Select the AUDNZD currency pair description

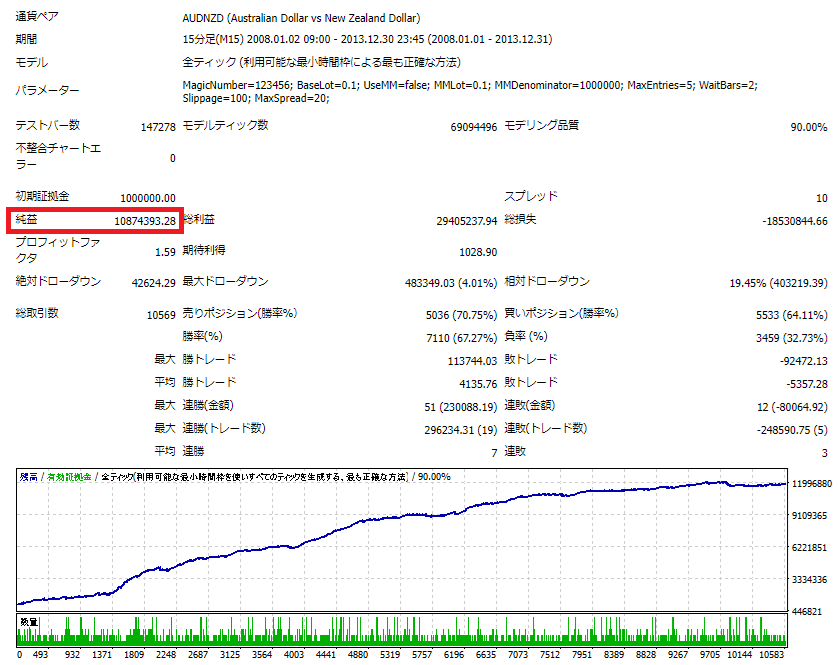[301, 18]
